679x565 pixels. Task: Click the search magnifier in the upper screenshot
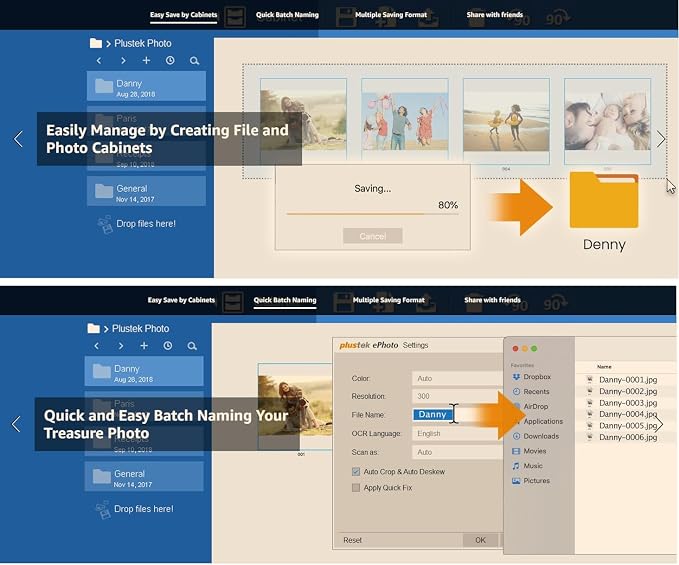[194, 61]
